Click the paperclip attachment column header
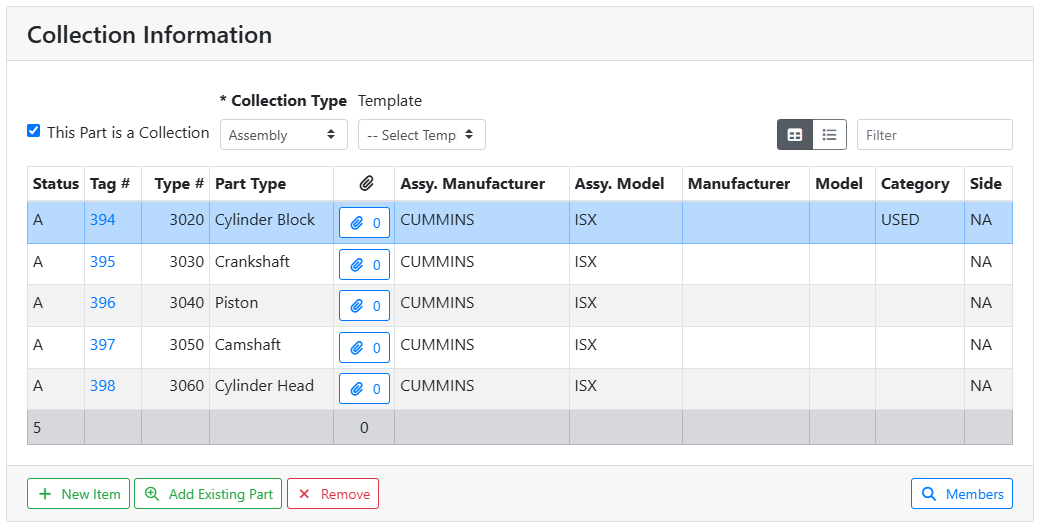Image resolution: width=1042 pixels, height=524 pixels. coord(366,184)
